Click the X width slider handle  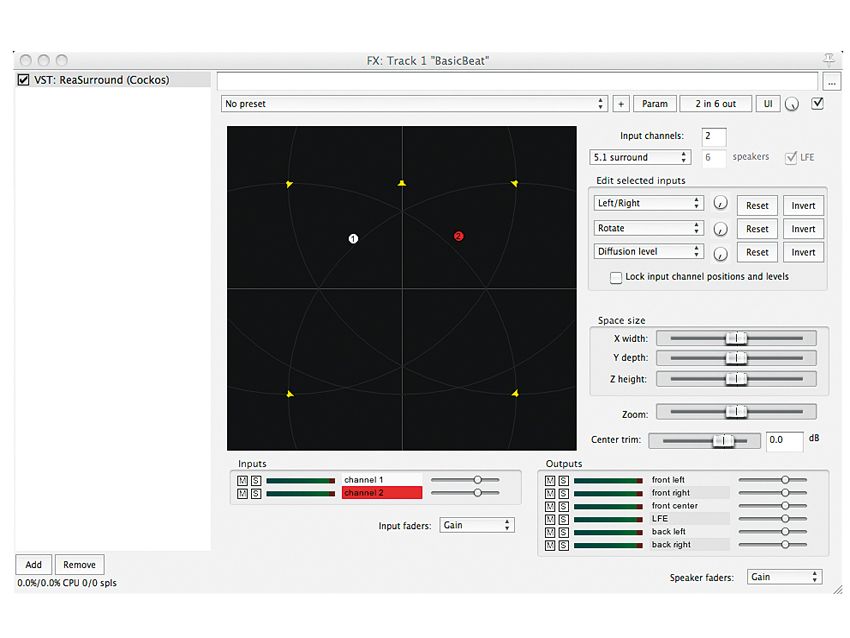point(736,338)
